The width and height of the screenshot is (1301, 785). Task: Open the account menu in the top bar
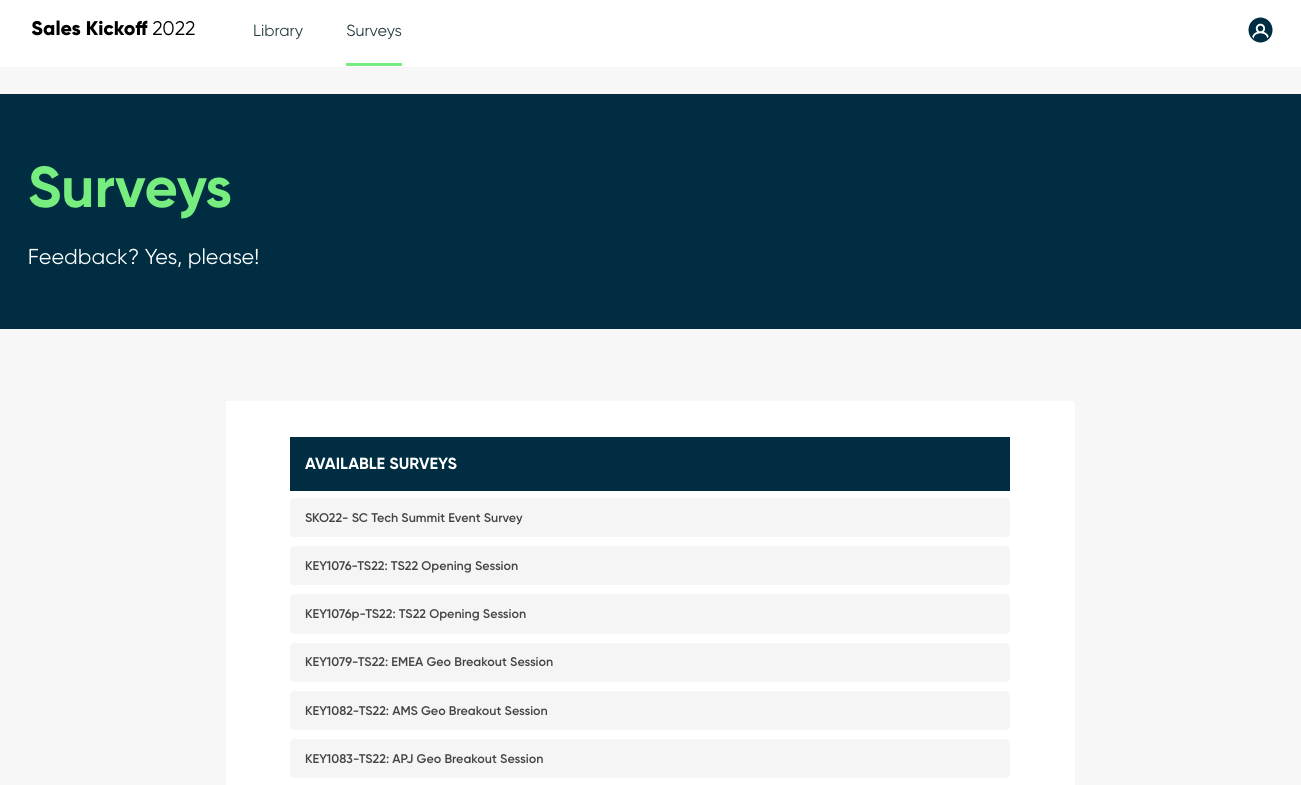pyautogui.click(x=1260, y=30)
